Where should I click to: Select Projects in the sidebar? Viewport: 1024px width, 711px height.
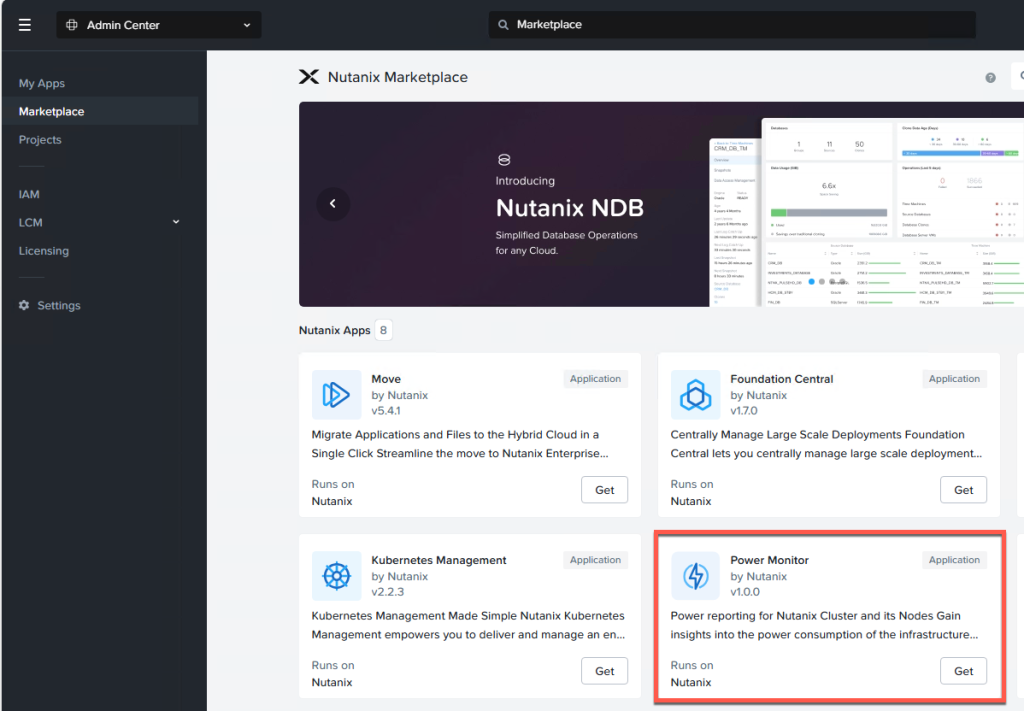pyautogui.click(x=40, y=140)
